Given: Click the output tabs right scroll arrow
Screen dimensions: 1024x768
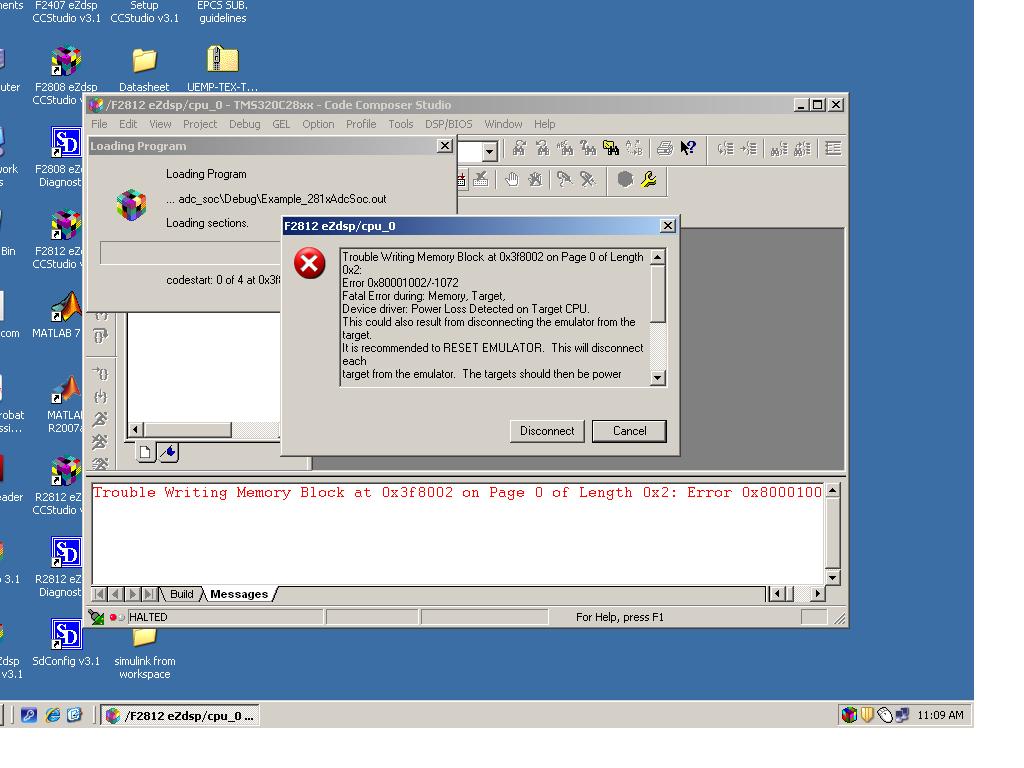Looking at the screenshot, I should coord(817,594).
